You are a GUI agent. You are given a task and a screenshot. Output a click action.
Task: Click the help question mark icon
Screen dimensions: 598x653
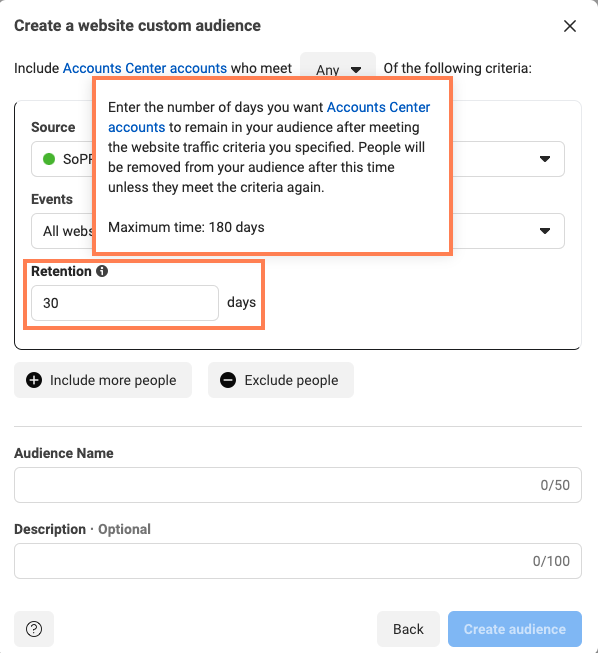[x=34, y=629]
